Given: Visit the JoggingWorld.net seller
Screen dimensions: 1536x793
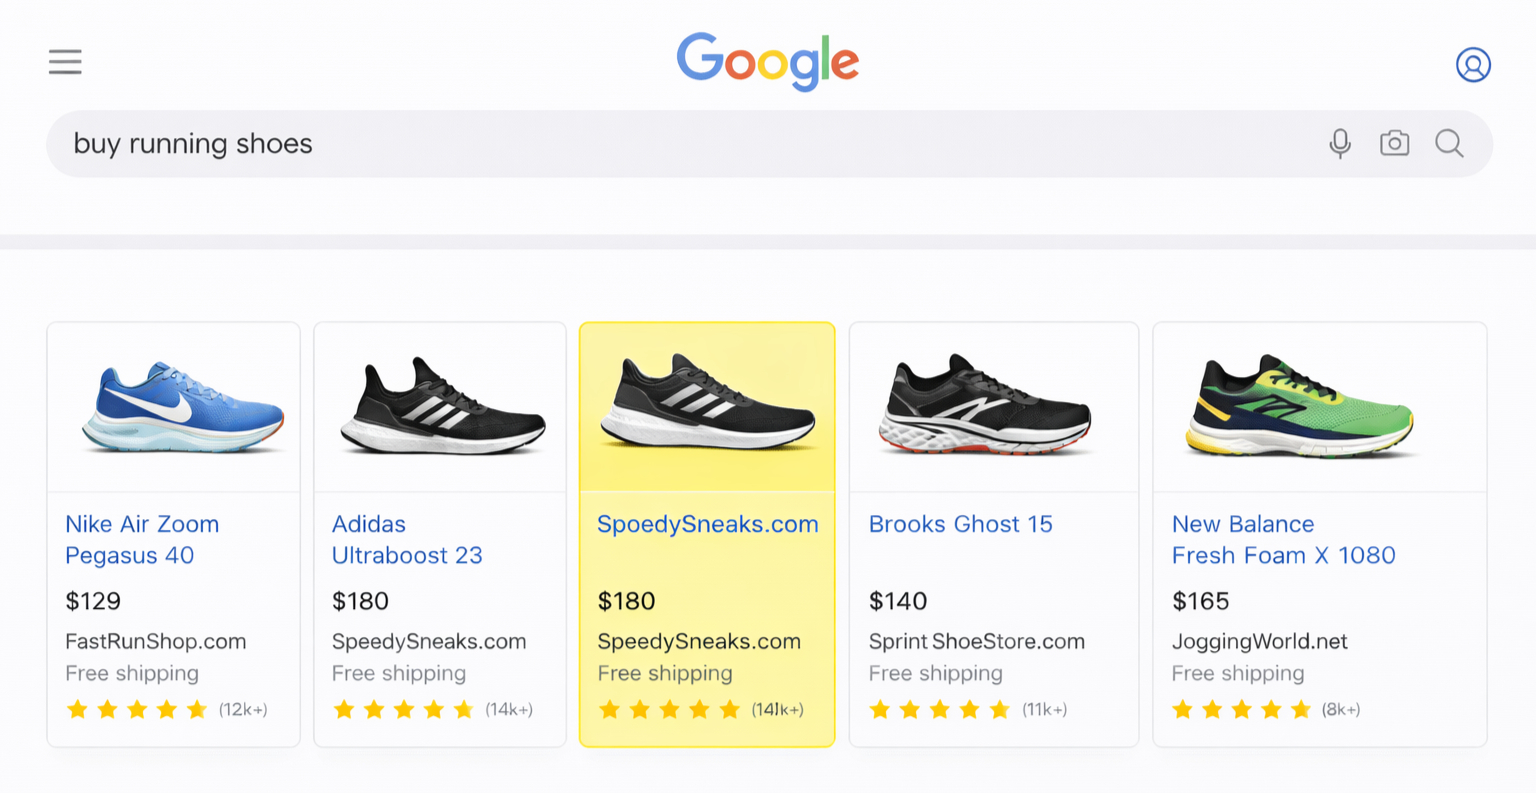Looking at the screenshot, I should (1259, 641).
